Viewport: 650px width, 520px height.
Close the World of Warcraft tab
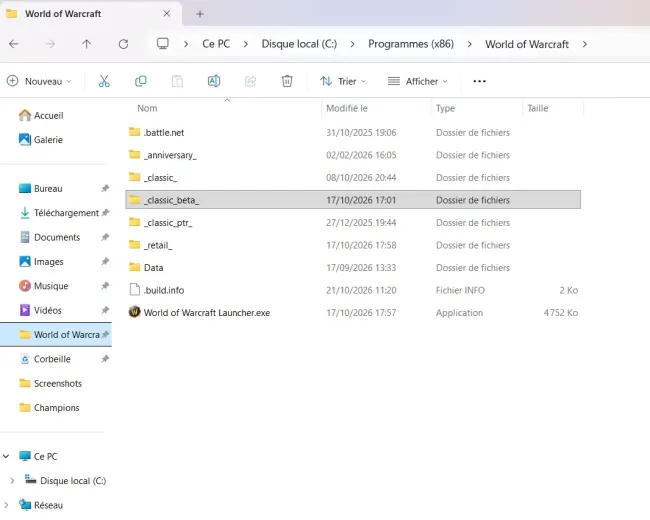click(167, 14)
